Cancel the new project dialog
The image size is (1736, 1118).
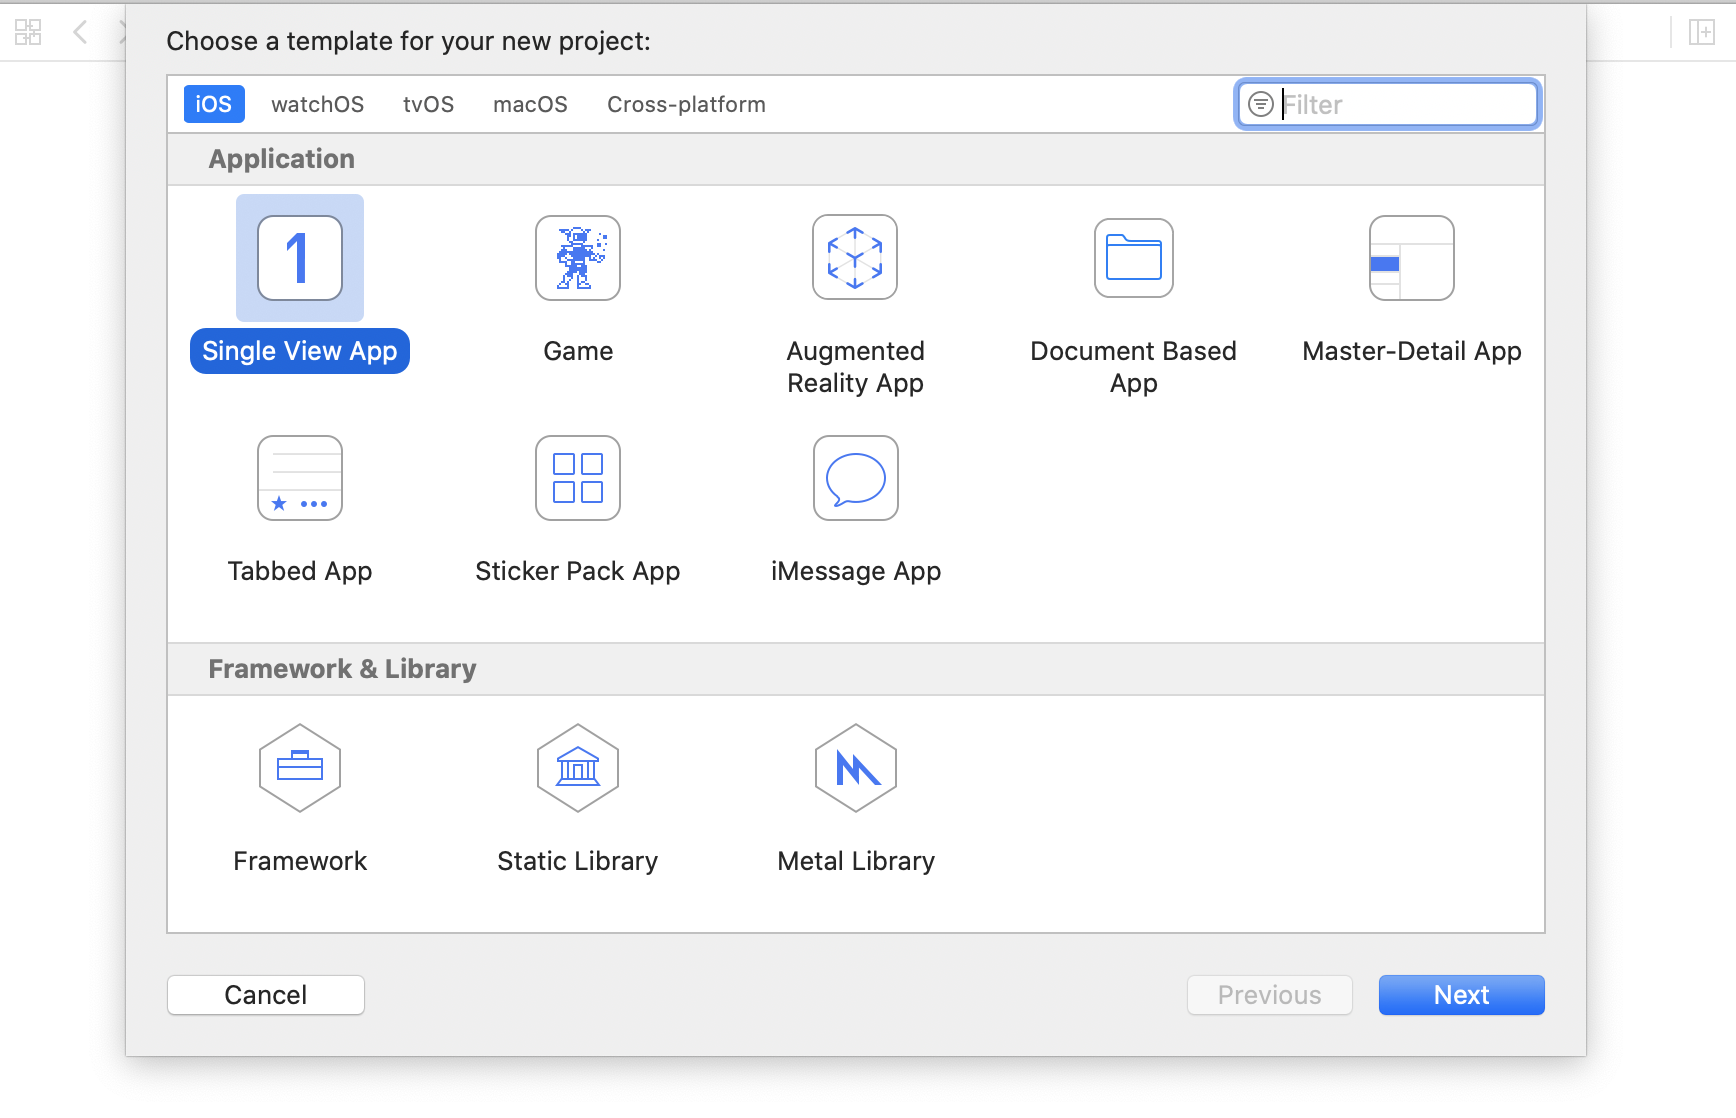pos(265,994)
